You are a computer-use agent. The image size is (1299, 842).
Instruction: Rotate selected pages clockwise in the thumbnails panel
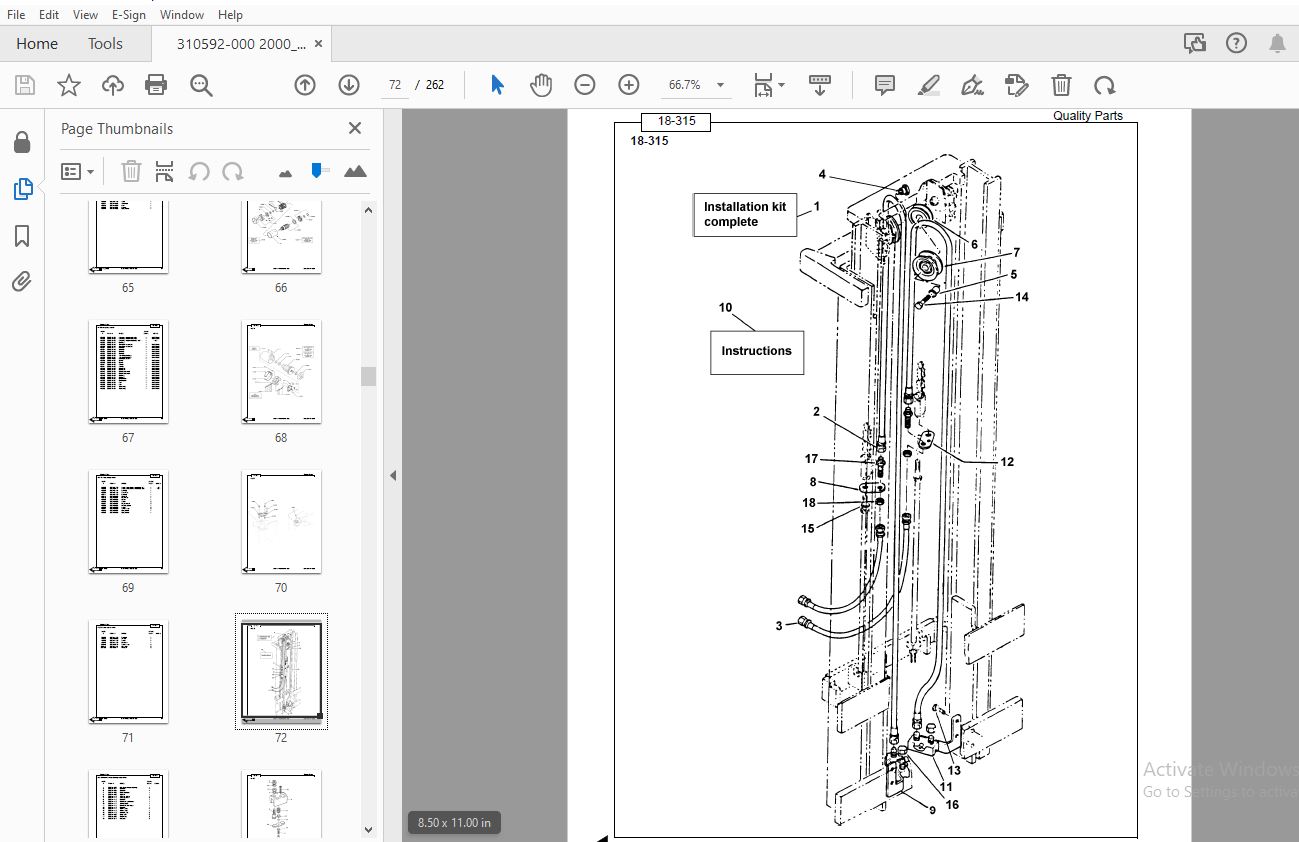point(233,172)
